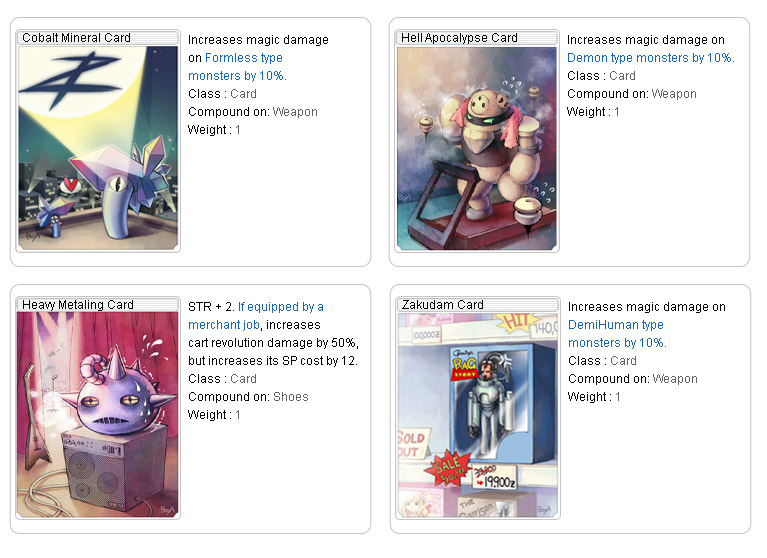Viewport: 767px width, 558px height.
Task: Open 'If equipped by a' link
Action: pyautogui.click(x=281, y=307)
